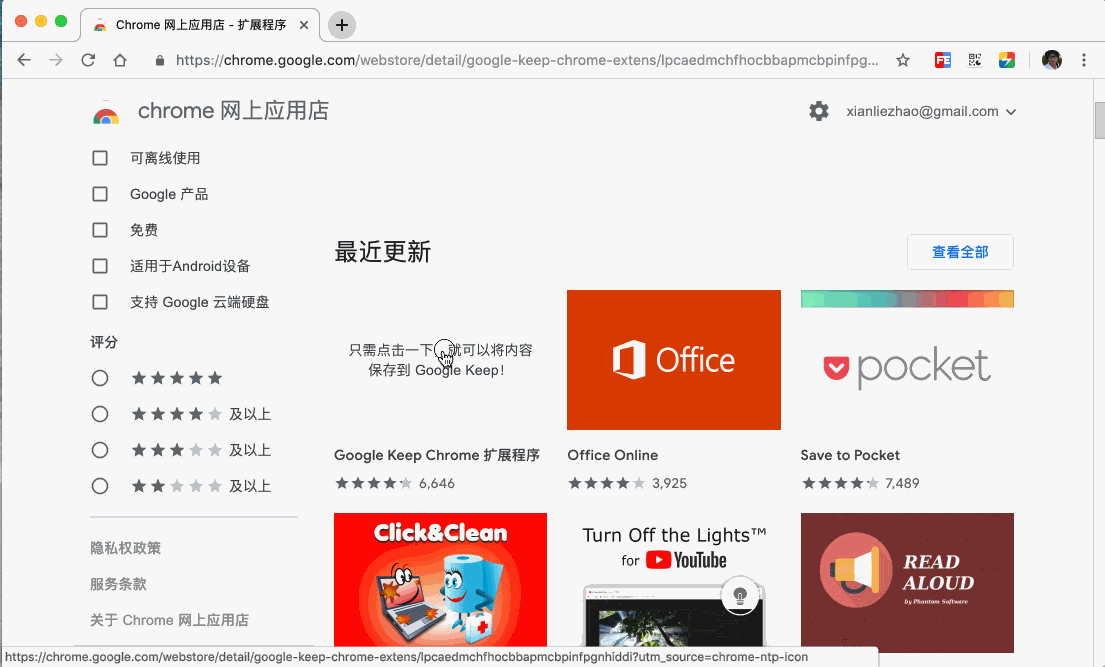Open Chrome's three-dot menu
This screenshot has height=667, width=1105.
click(1084, 60)
